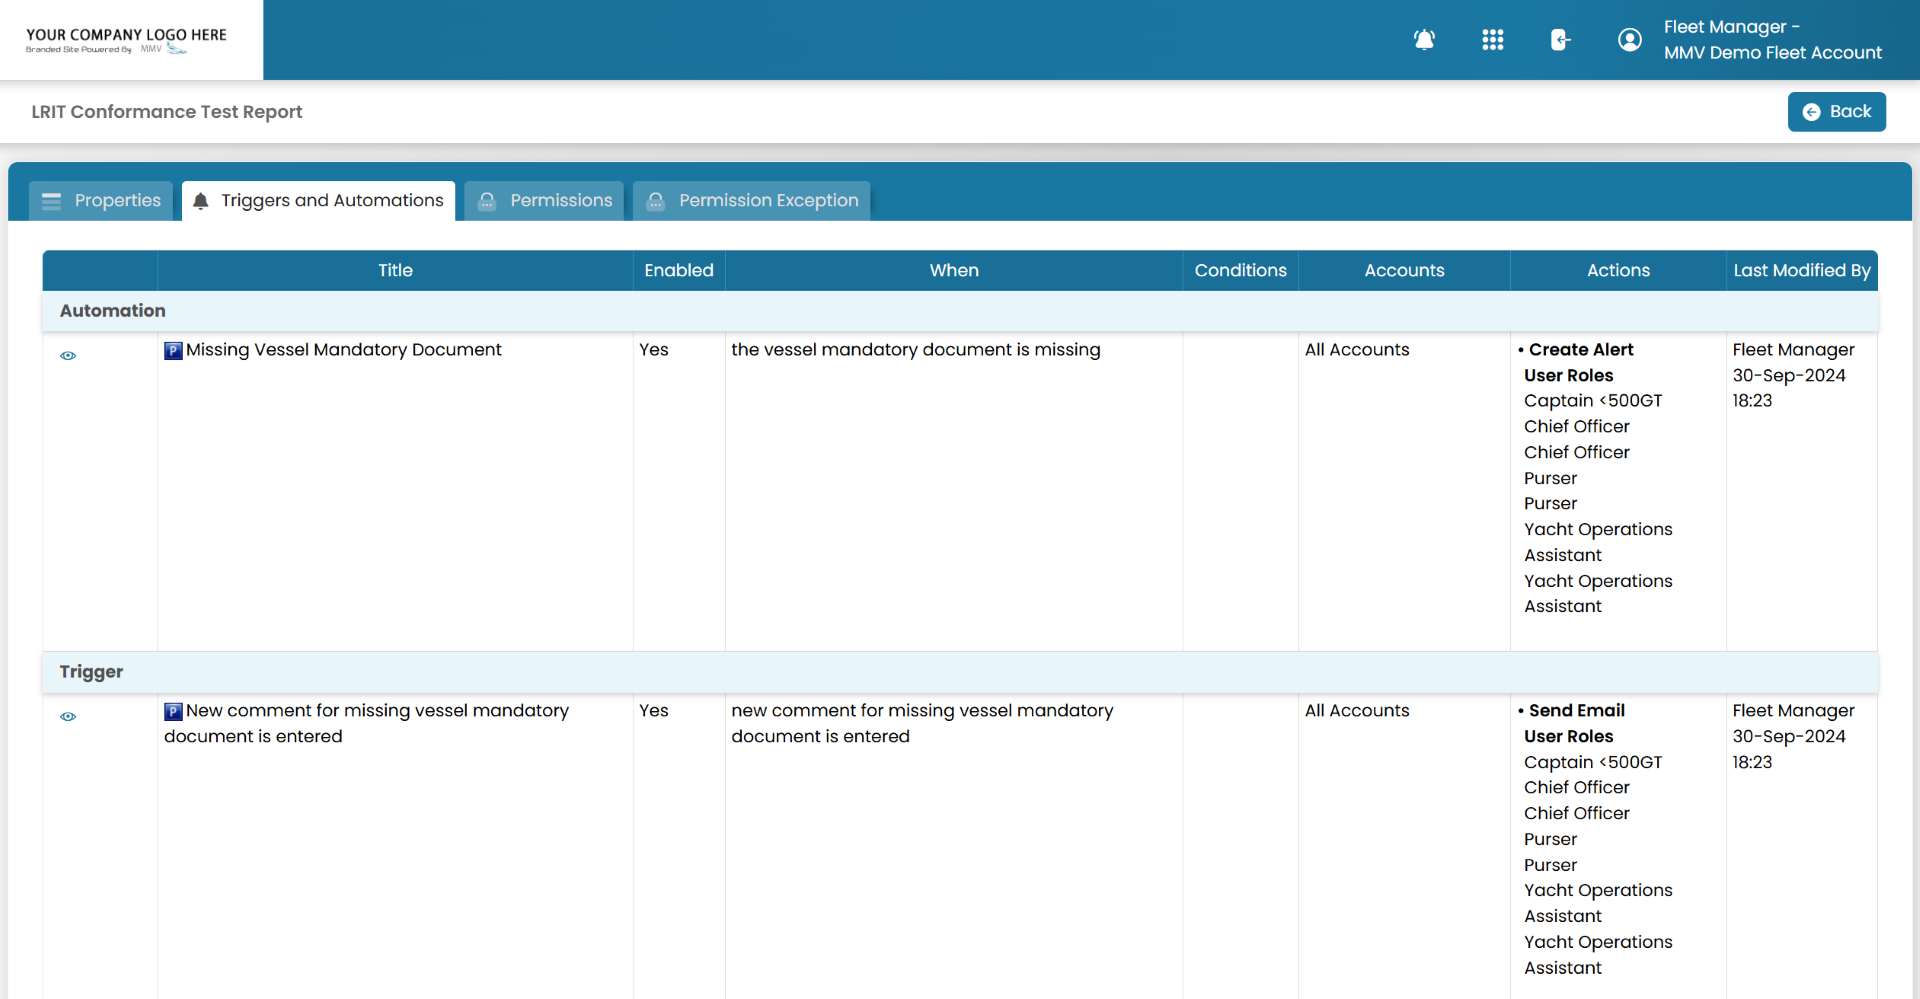This screenshot has height=999, width=1920.
Task: Switch to the Permission Exception tab
Action: coord(768,201)
